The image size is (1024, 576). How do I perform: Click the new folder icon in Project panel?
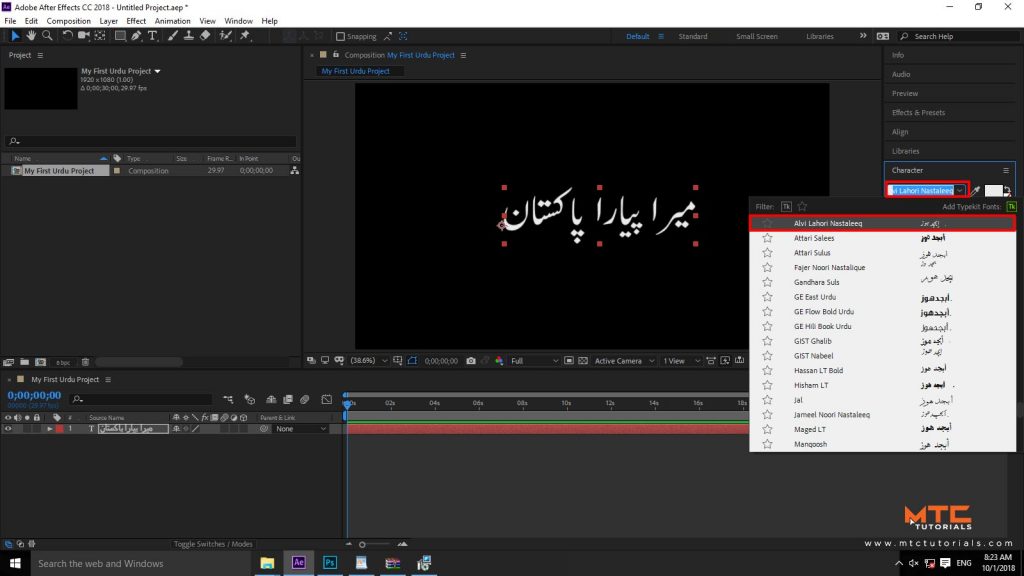tap(24, 362)
